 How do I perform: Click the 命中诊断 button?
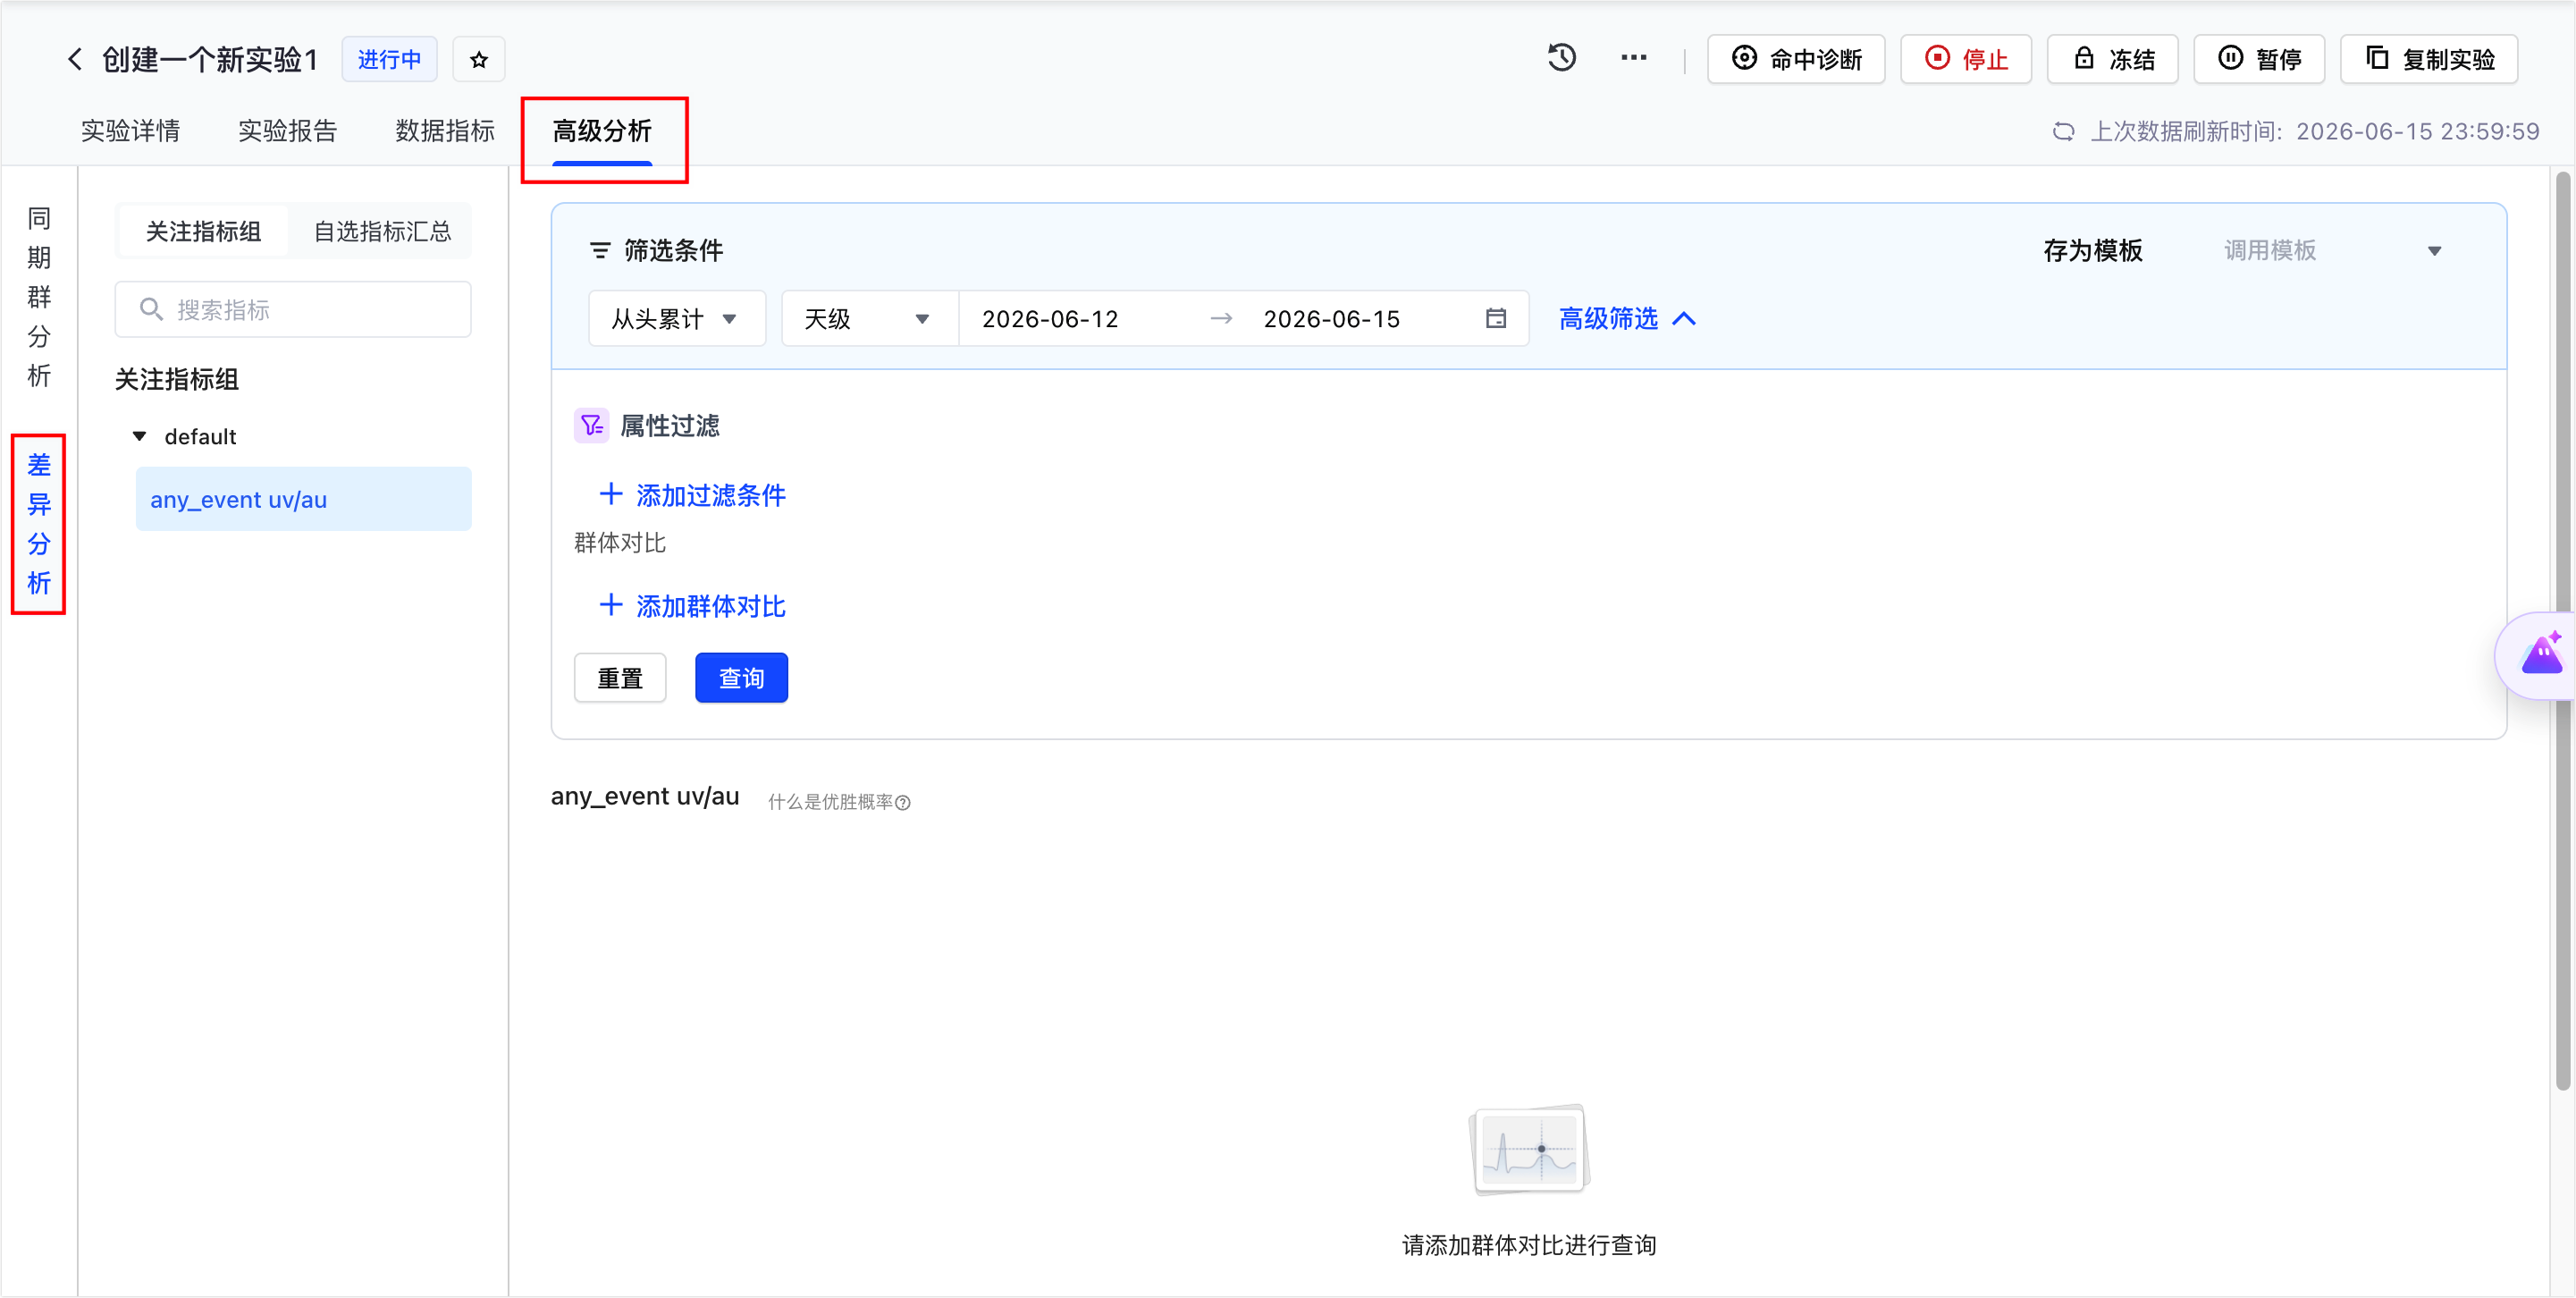[1796, 59]
